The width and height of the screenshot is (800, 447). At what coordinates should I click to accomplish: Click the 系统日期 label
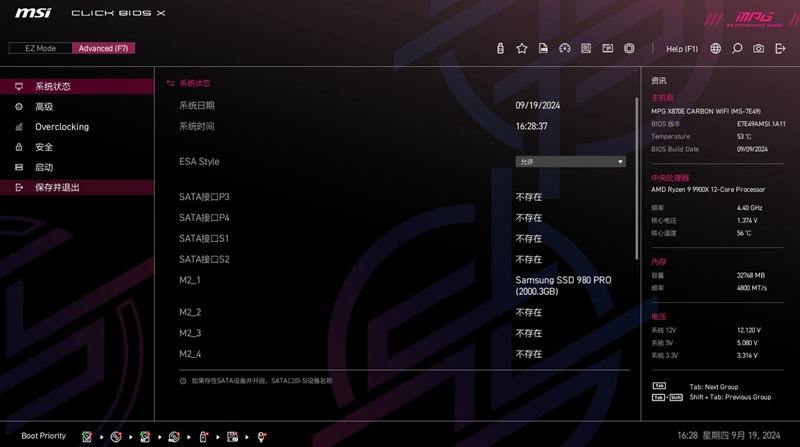point(196,106)
